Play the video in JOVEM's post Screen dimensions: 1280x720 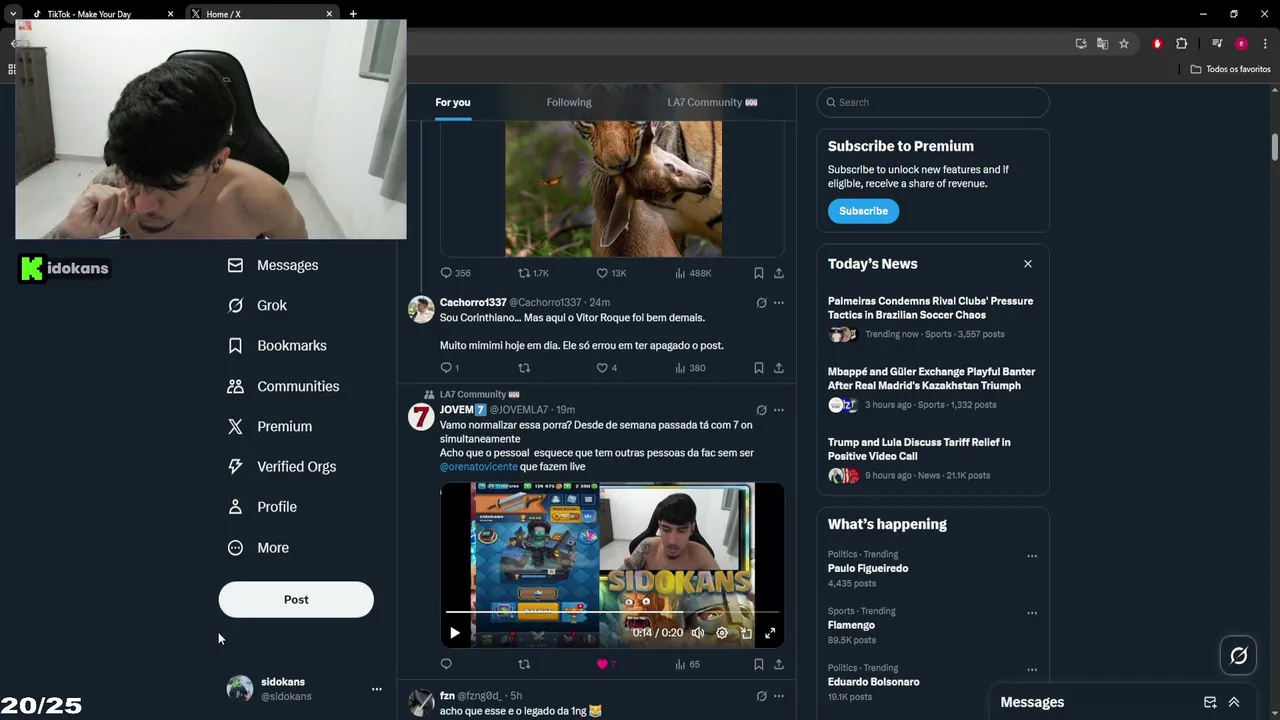click(454, 633)
